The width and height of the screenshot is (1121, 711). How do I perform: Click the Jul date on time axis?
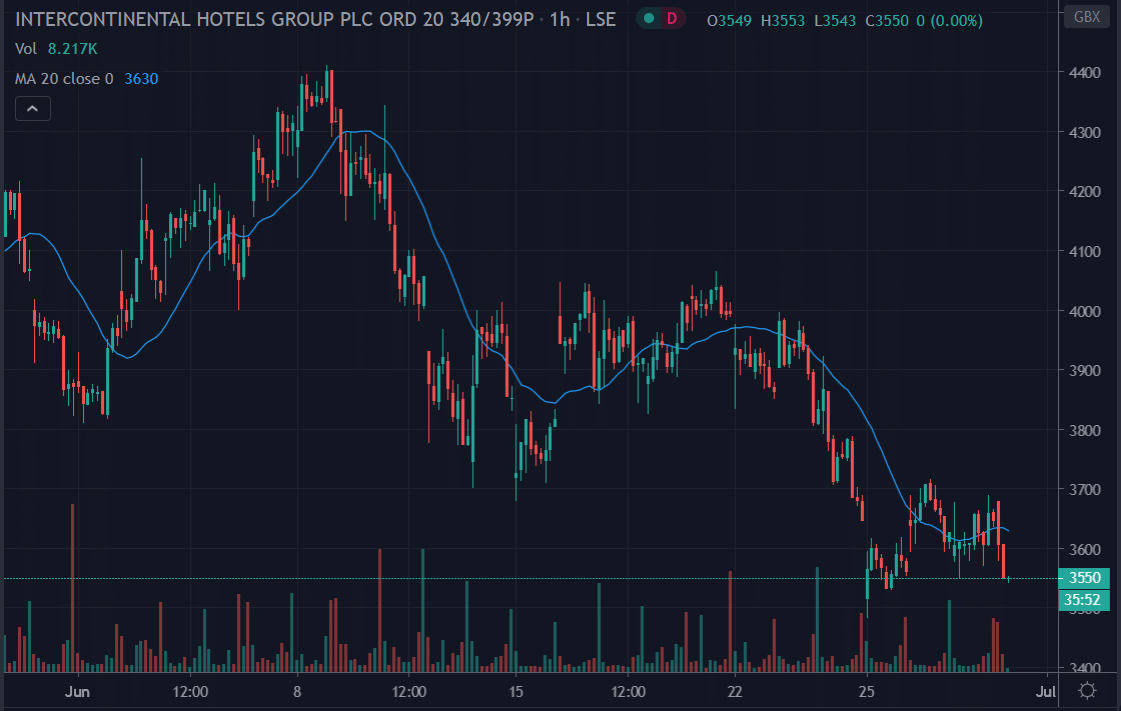[x=1045, y=692]
